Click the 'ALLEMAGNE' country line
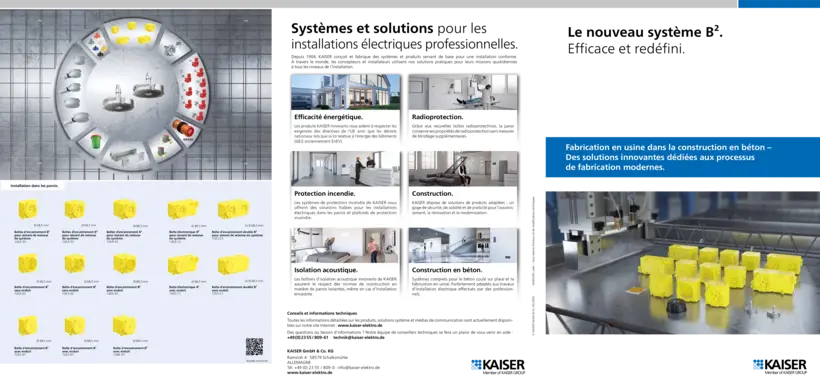This screenshot has width=820, height=387. pos(299,362)
